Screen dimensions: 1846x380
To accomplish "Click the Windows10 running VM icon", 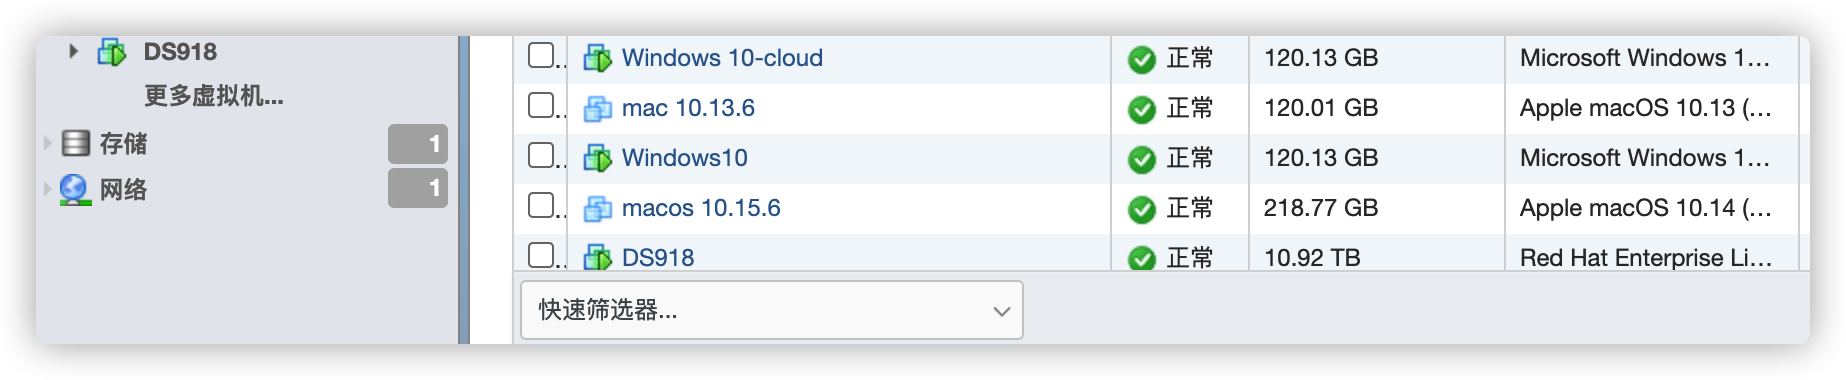I will [598, 158].
